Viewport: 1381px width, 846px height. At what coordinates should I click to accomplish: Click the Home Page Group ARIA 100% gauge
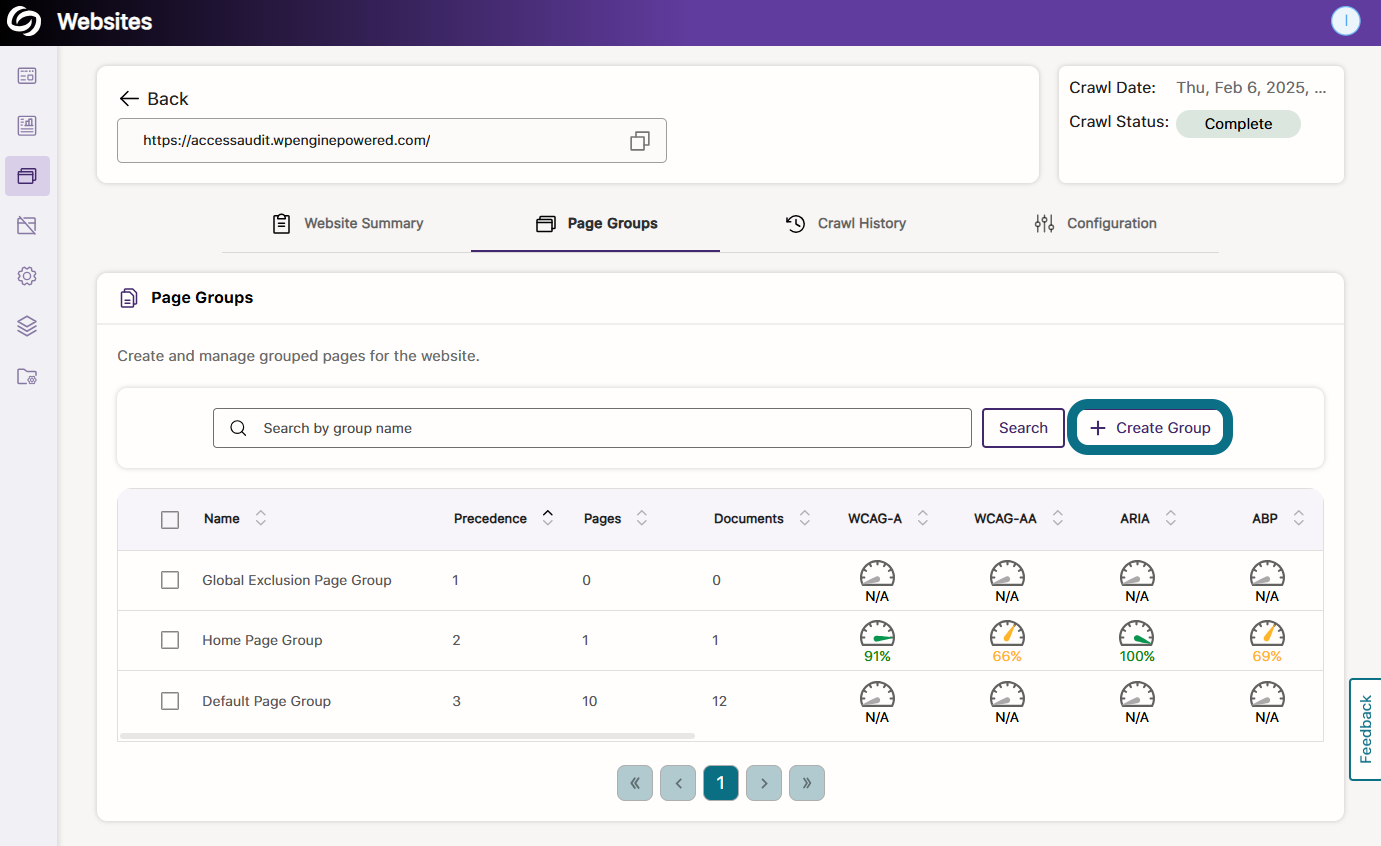click(1137, 640)
